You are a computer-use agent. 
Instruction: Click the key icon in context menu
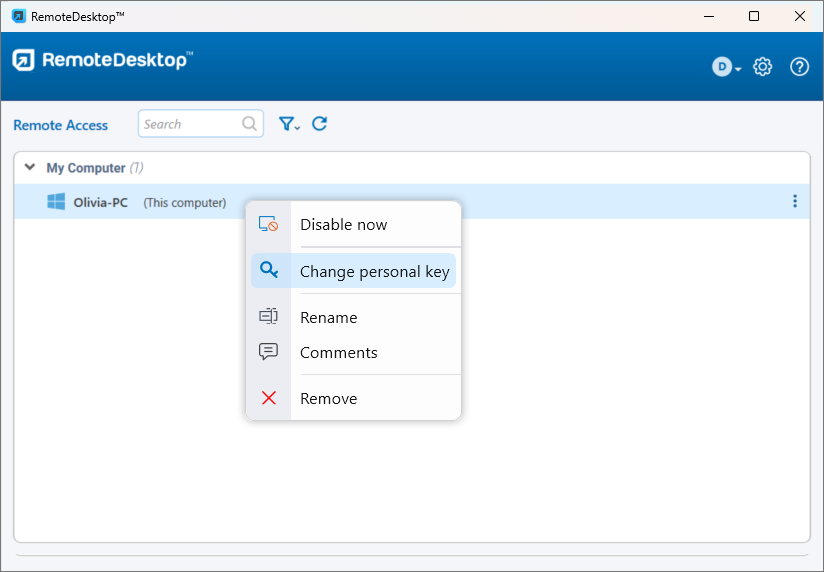tap(268, 270)
